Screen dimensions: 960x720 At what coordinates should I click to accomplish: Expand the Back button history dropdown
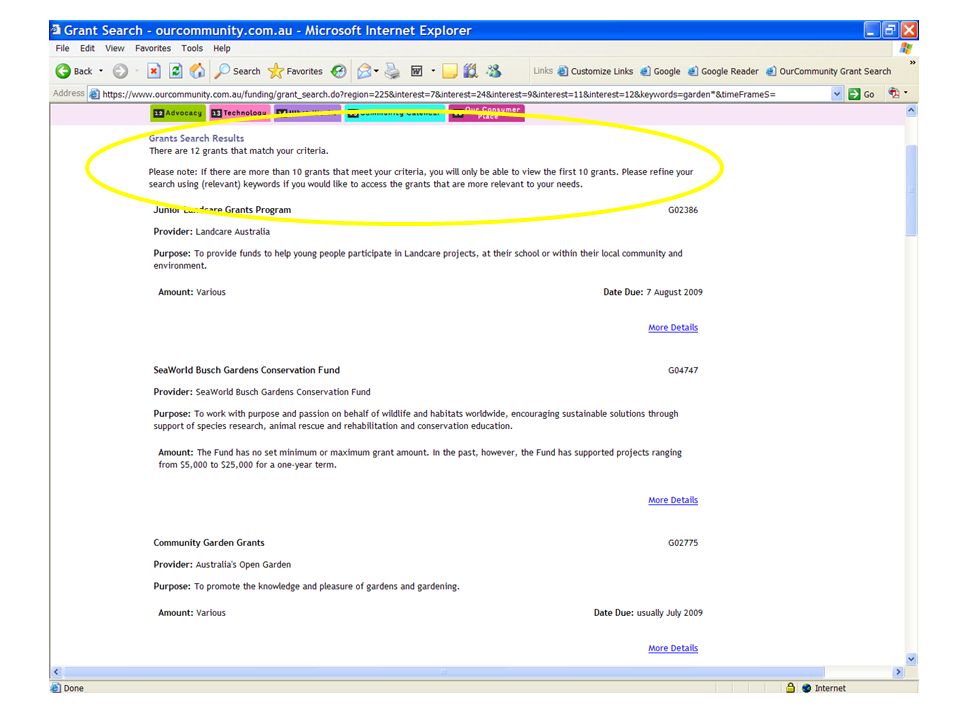(x=101, y=71)
